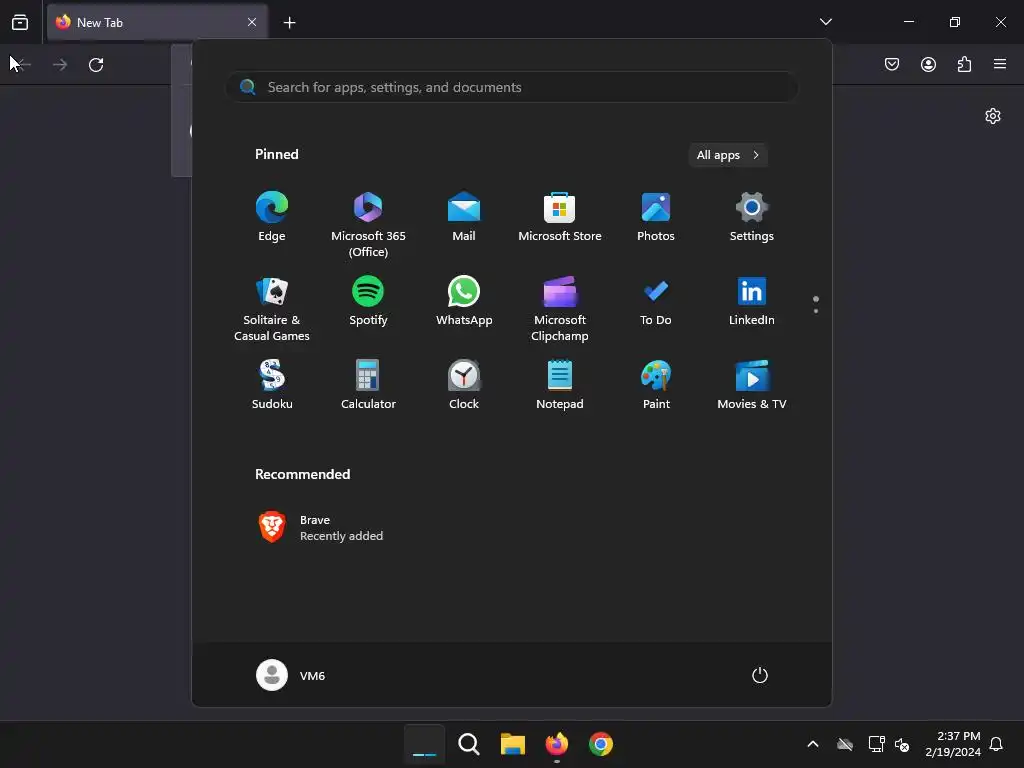Open Movies & TV
1024x768 pixels.
click(x=752, y=385)
